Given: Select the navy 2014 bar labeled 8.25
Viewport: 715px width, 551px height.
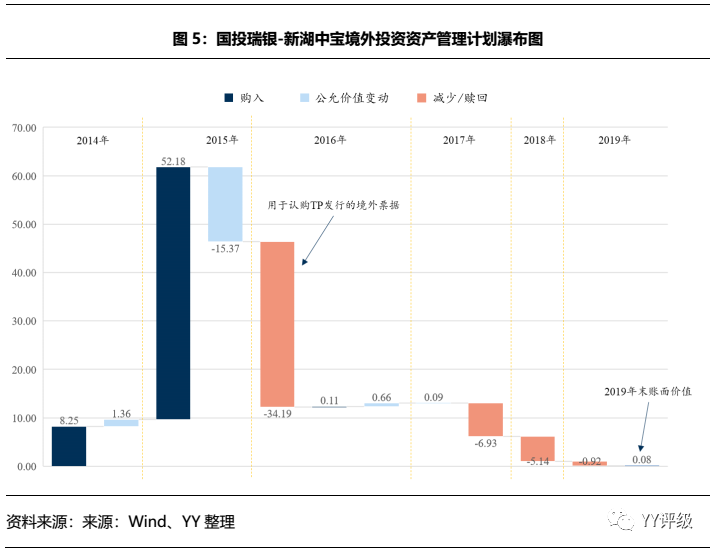Looking at the screenshot, I should coord(69,446).
